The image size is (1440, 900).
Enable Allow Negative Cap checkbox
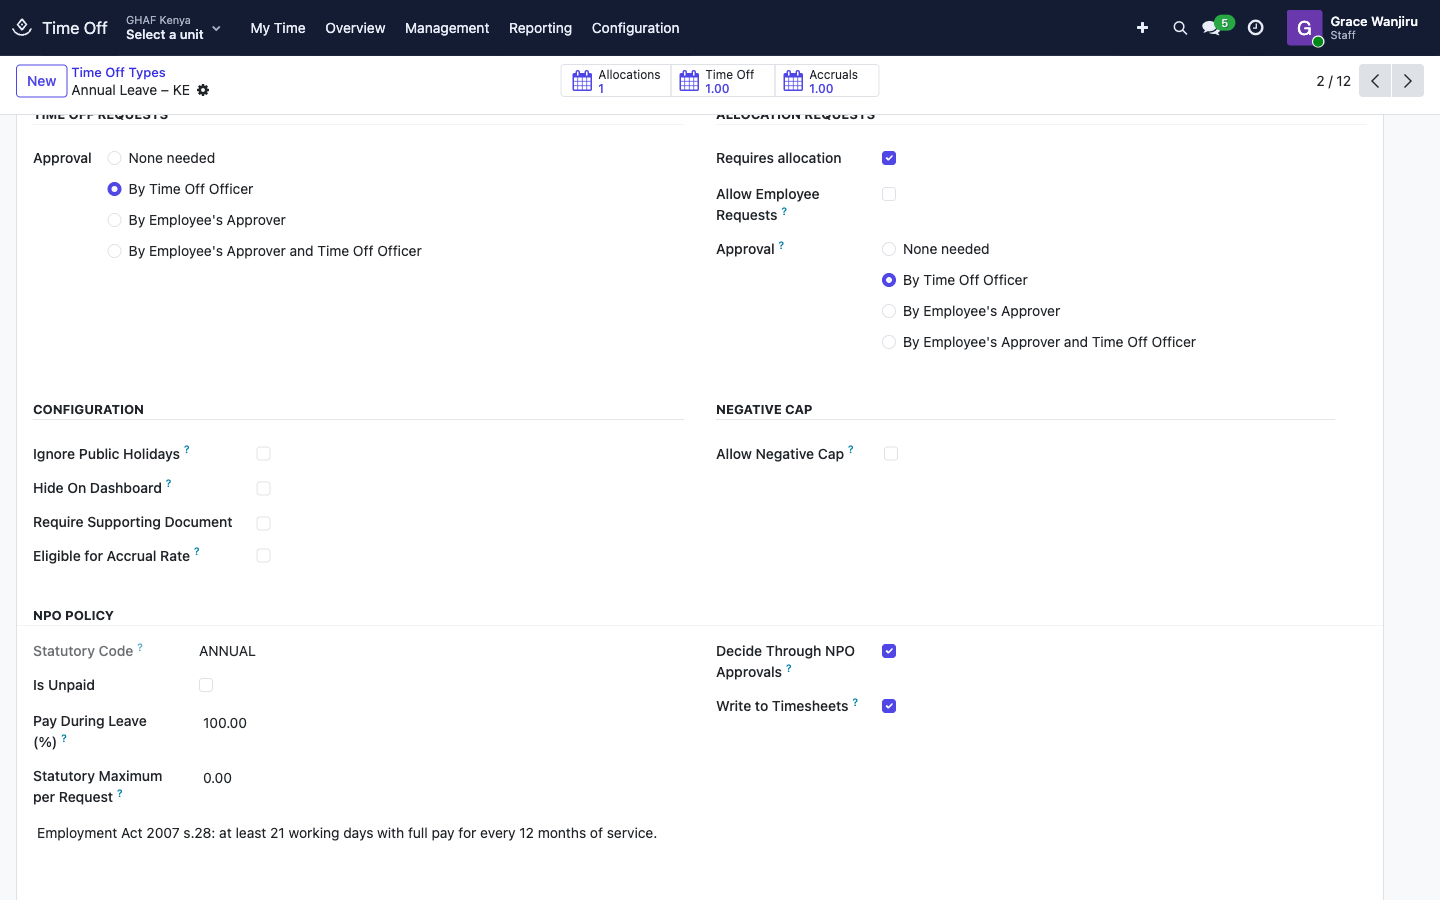[891, 454]
